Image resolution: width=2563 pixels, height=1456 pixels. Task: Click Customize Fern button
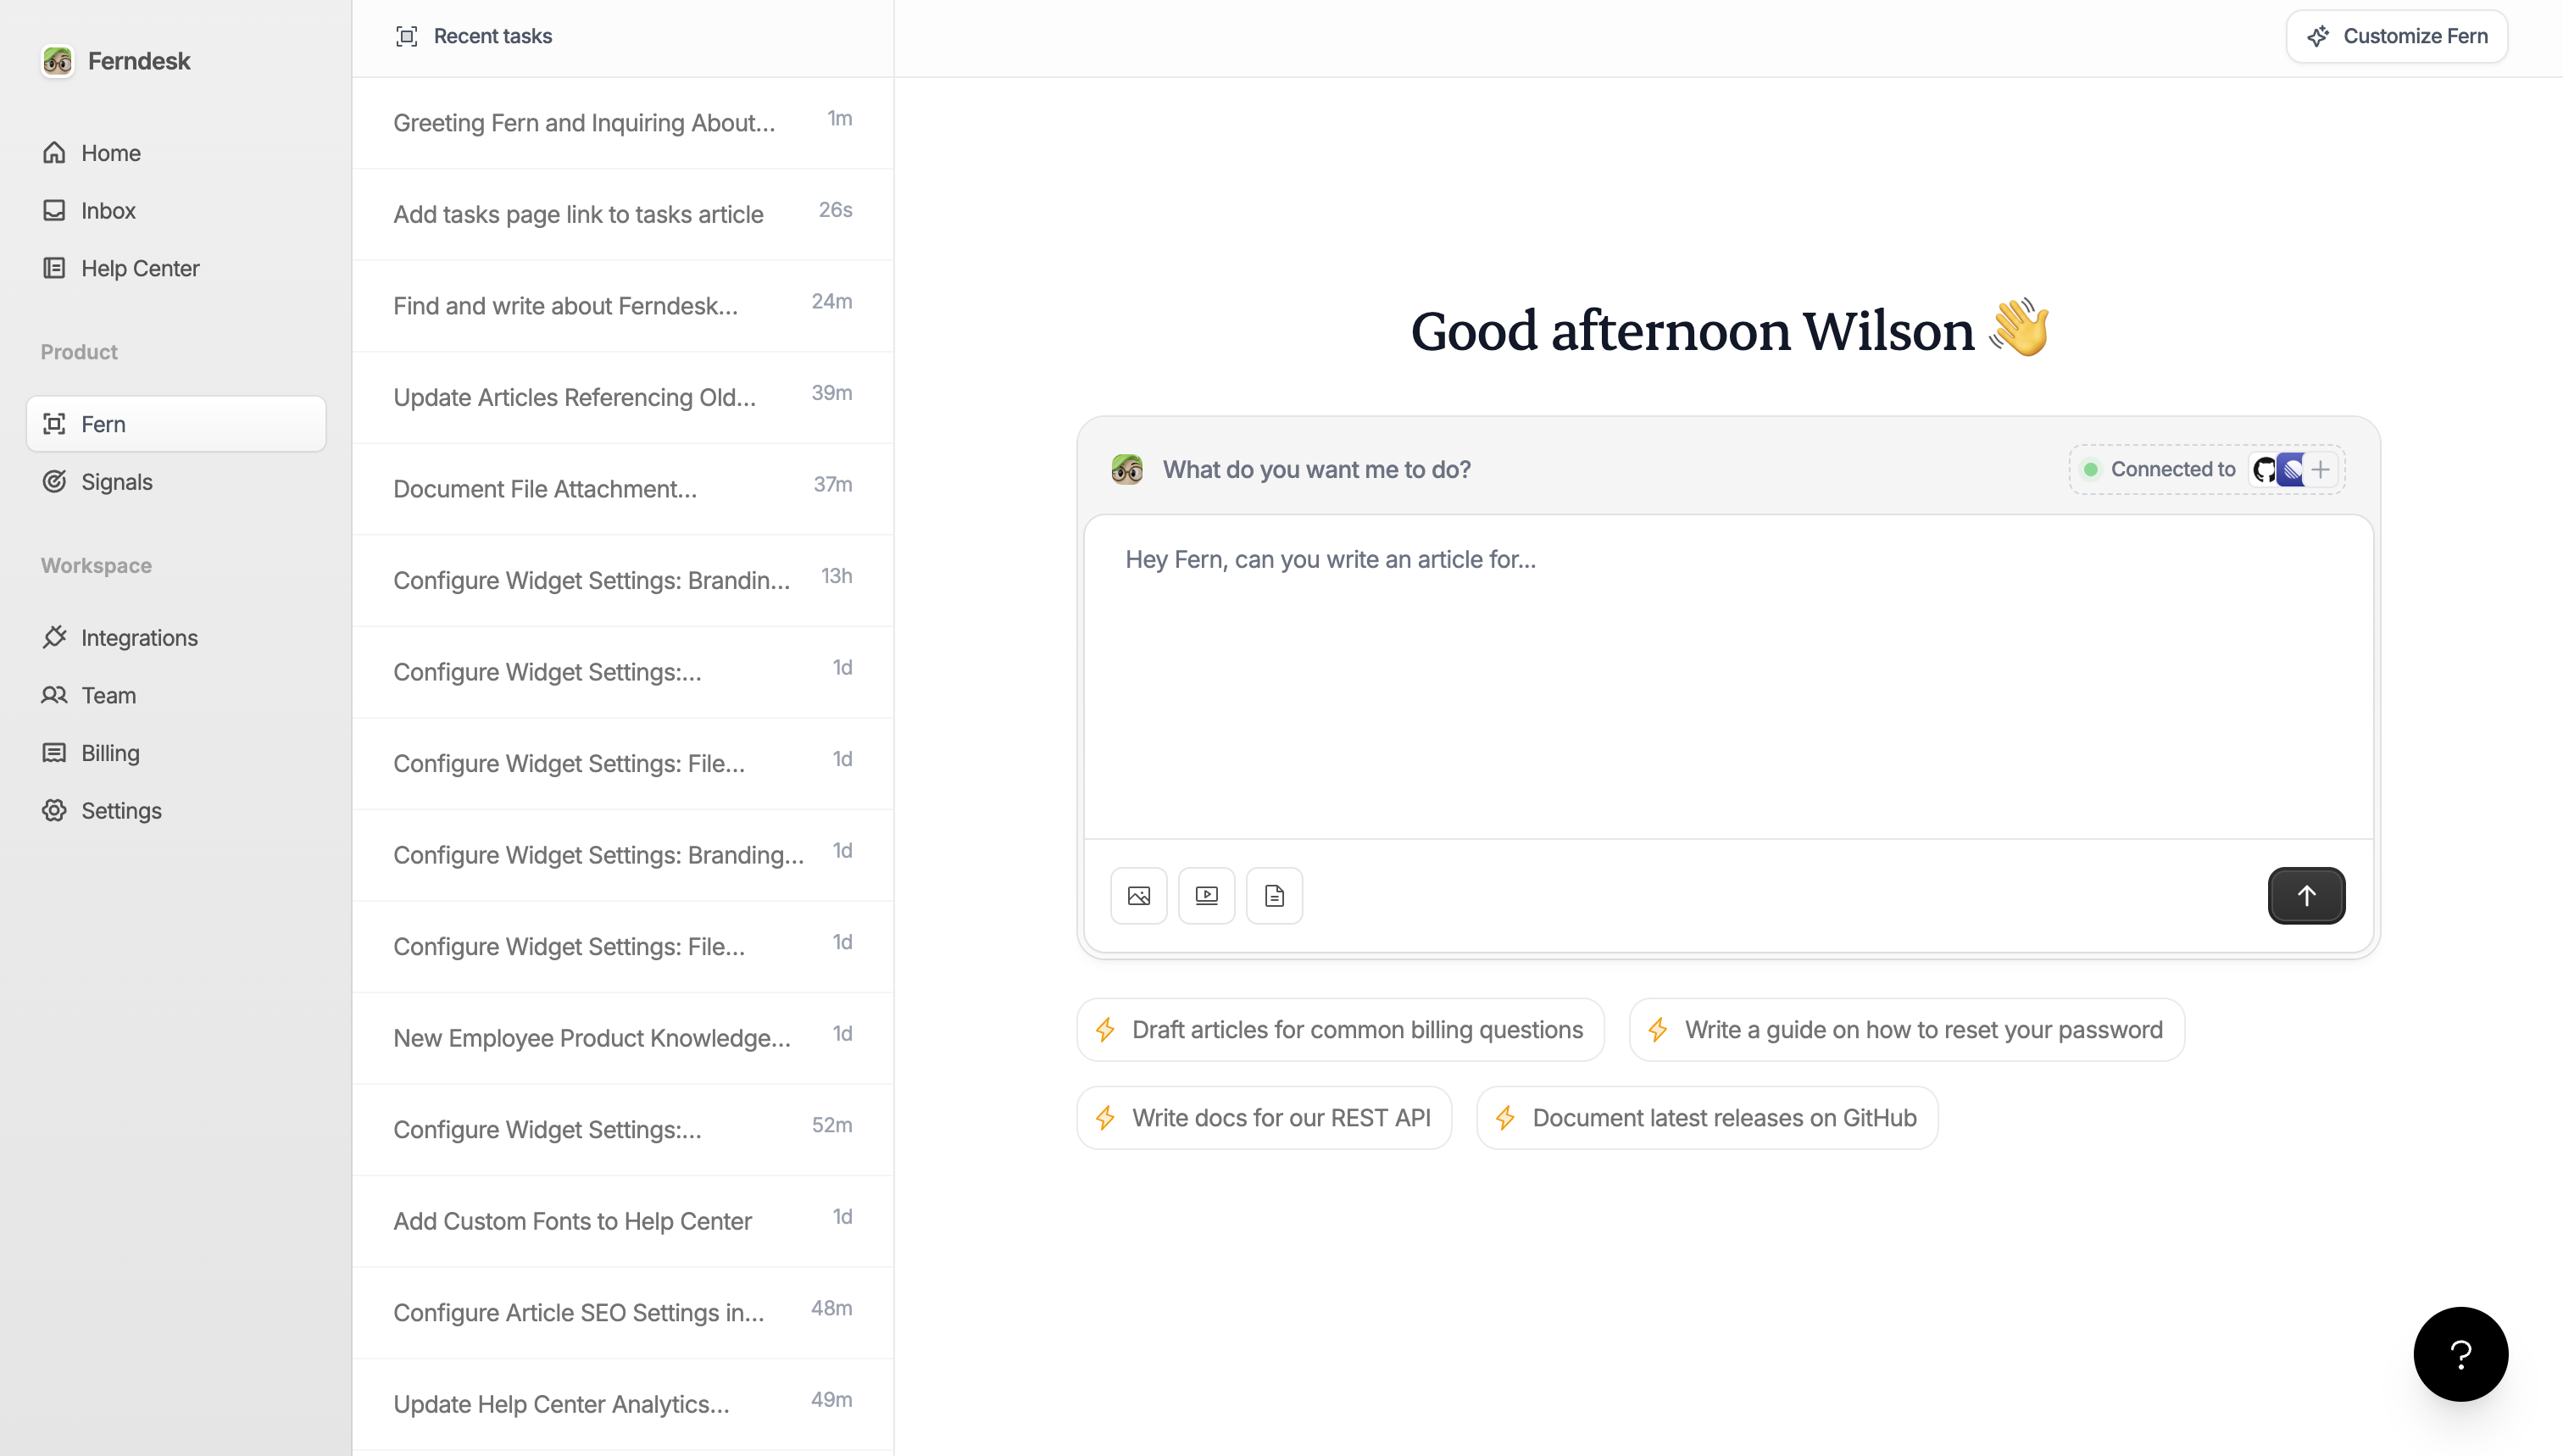point(2396,36)
